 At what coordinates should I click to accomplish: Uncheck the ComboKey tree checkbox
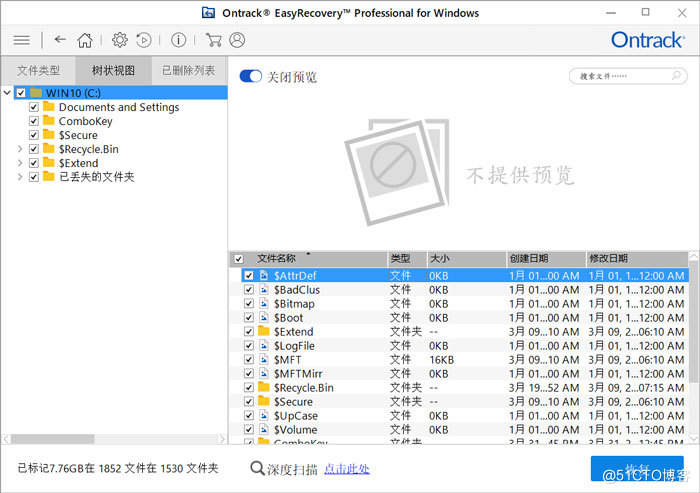pos(34,121)
